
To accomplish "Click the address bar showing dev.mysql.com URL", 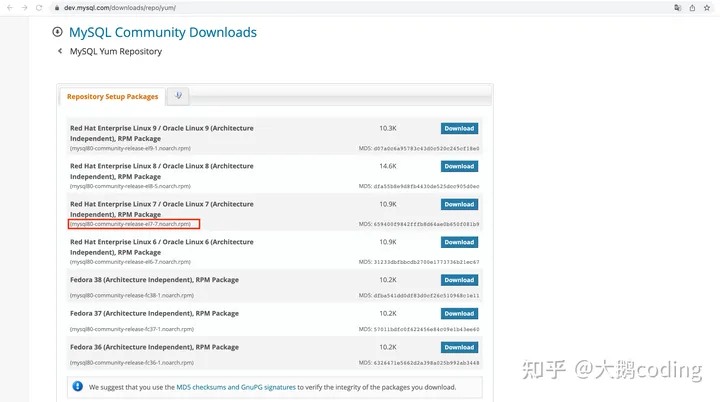I will coord(300,7).
